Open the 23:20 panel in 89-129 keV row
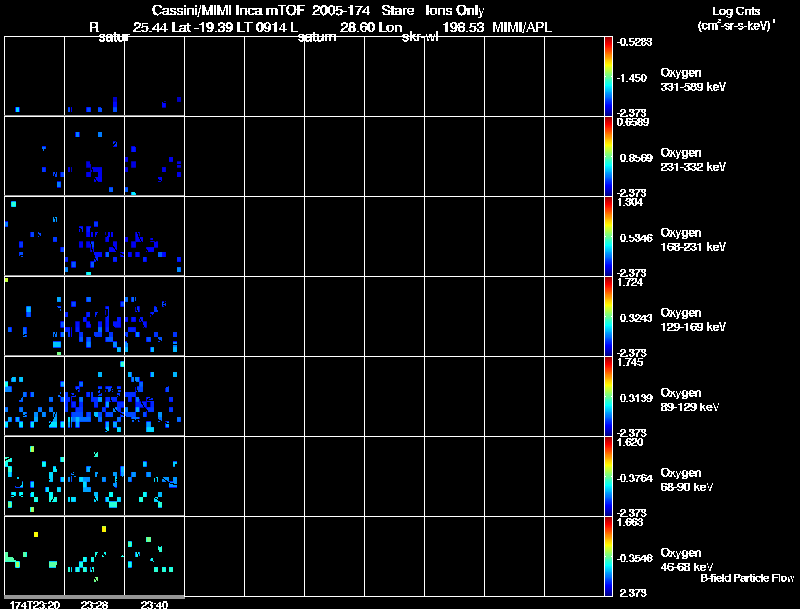800x609 pixels. [35, 396]
